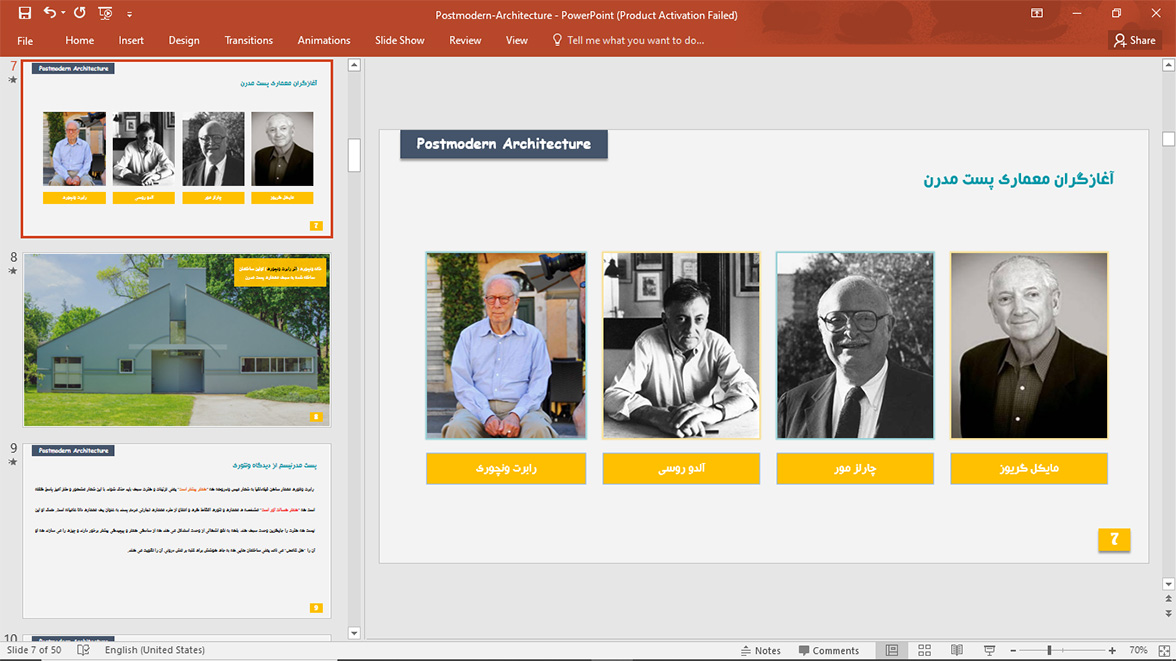Screen dimensions: 1176x661
Task: Select the yellow slide number 7 box on the slide
Action: (x=1114, y=539)
